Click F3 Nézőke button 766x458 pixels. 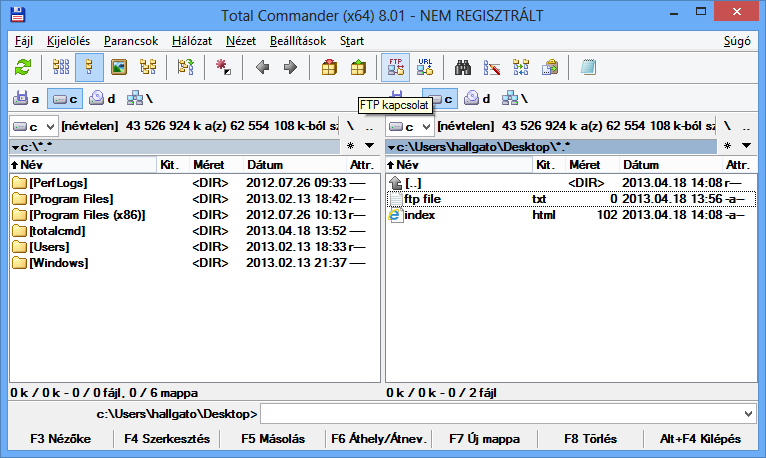pyautogui.click(x=61, y=439)
